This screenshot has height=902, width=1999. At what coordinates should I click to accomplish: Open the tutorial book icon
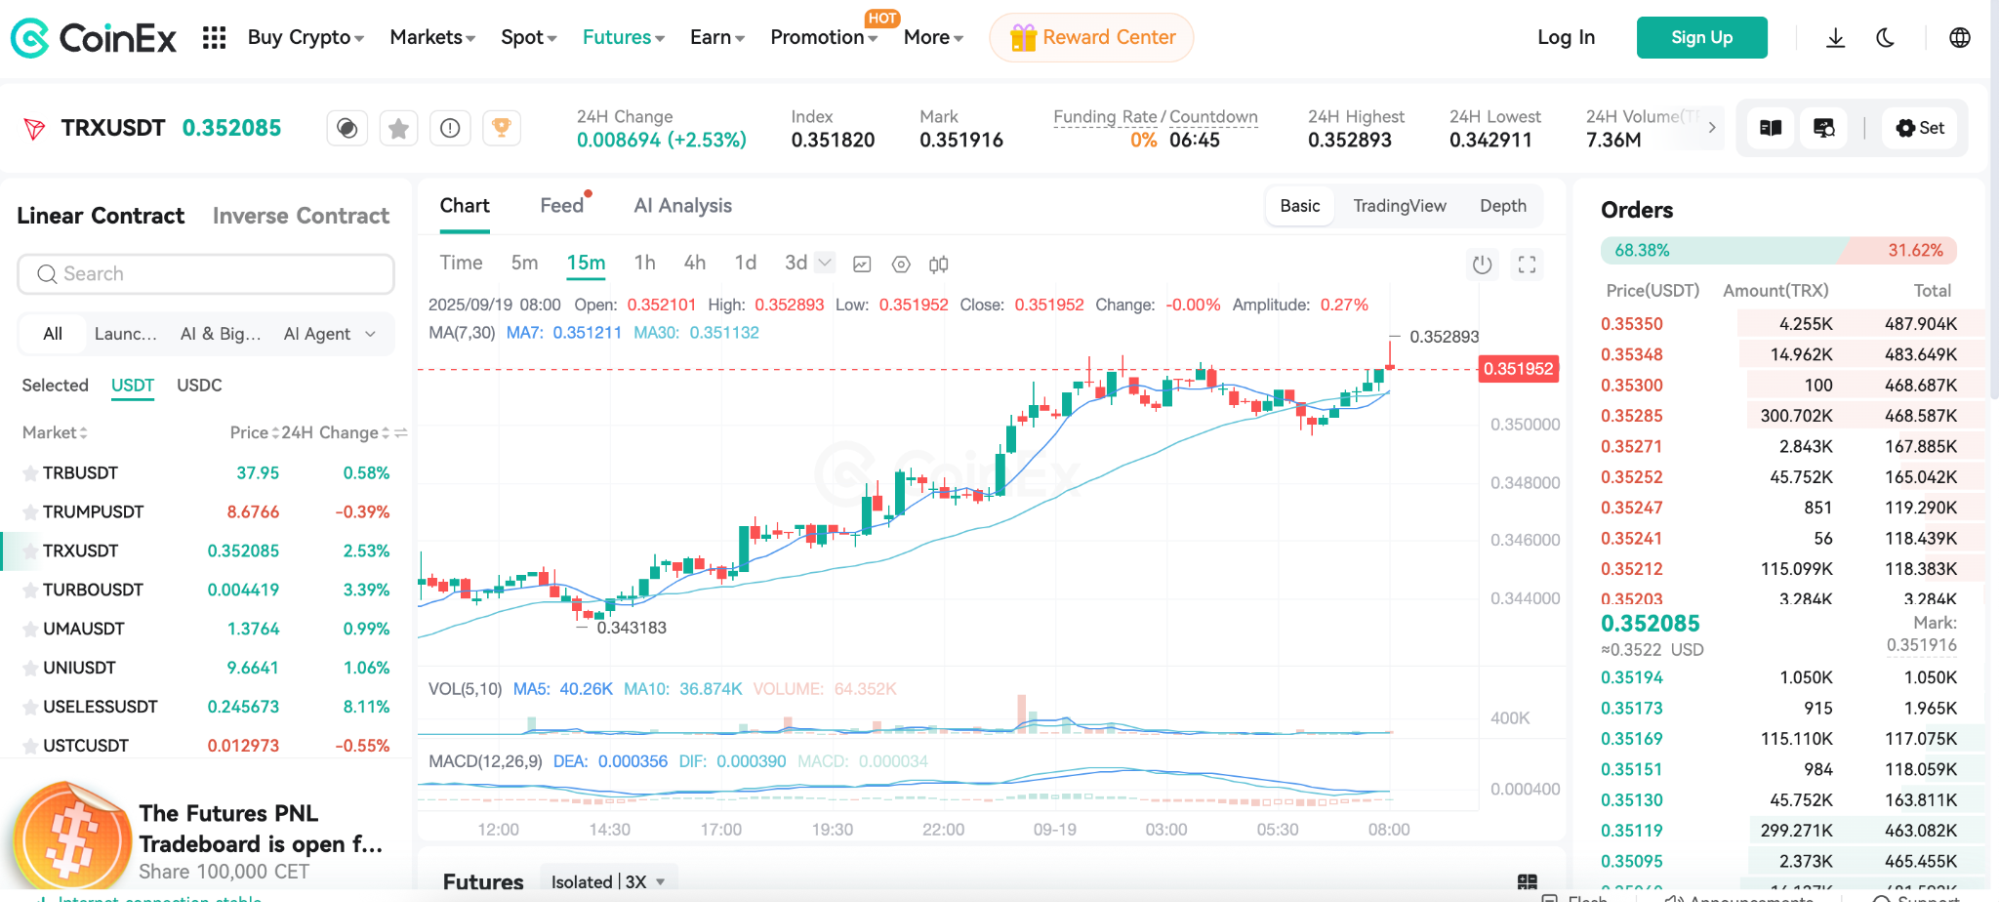tap(1771, 128)
